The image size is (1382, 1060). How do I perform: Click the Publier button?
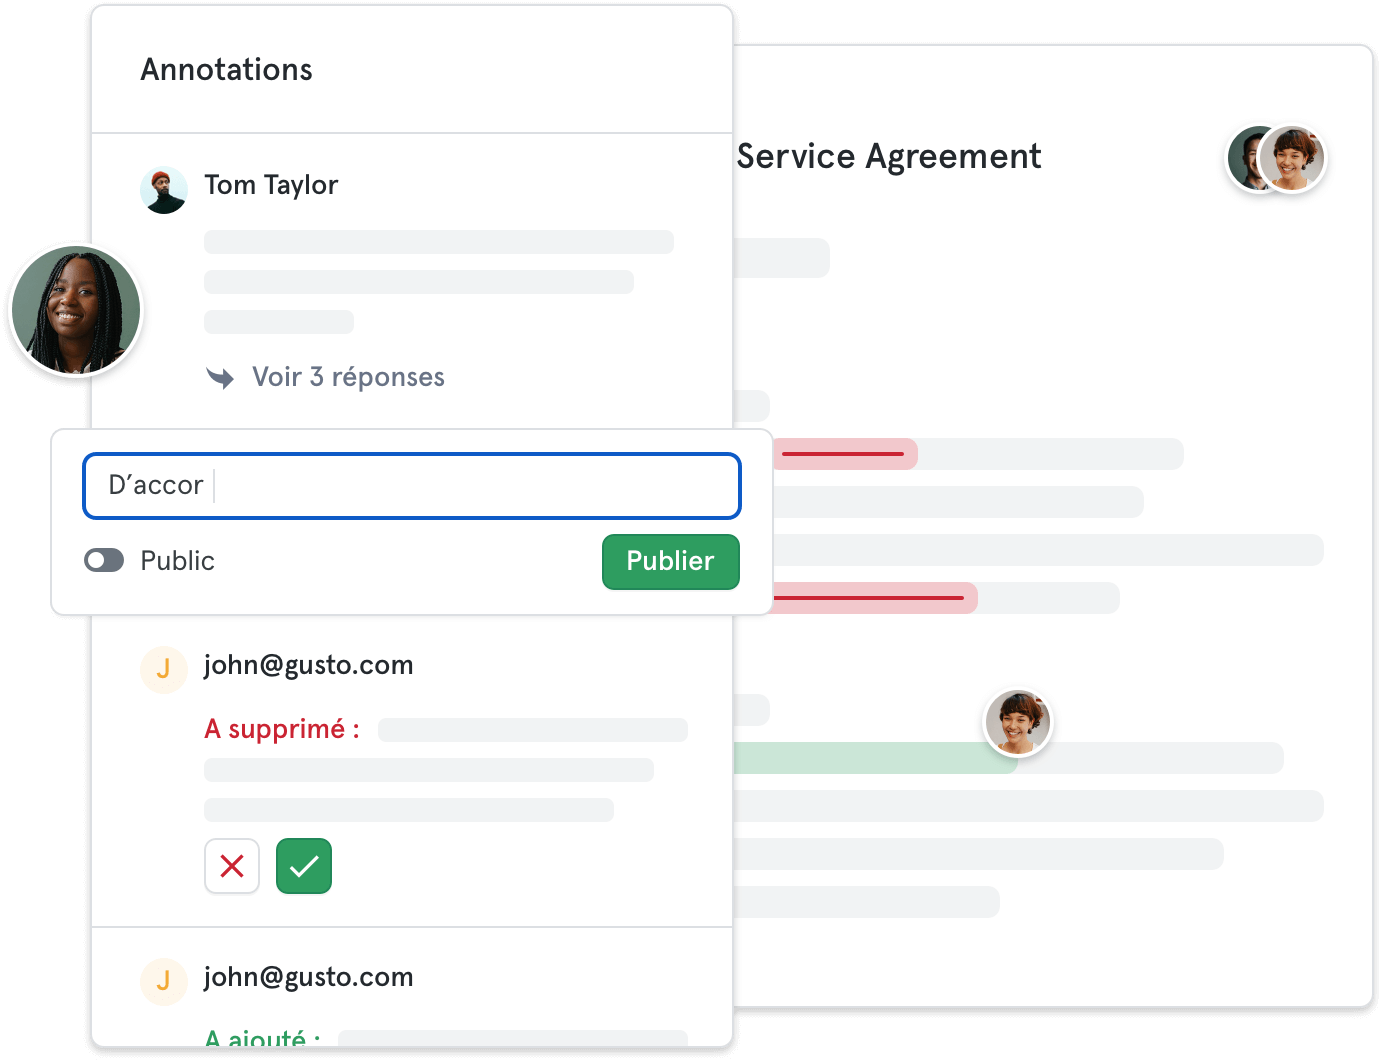[x=670, y=561]
